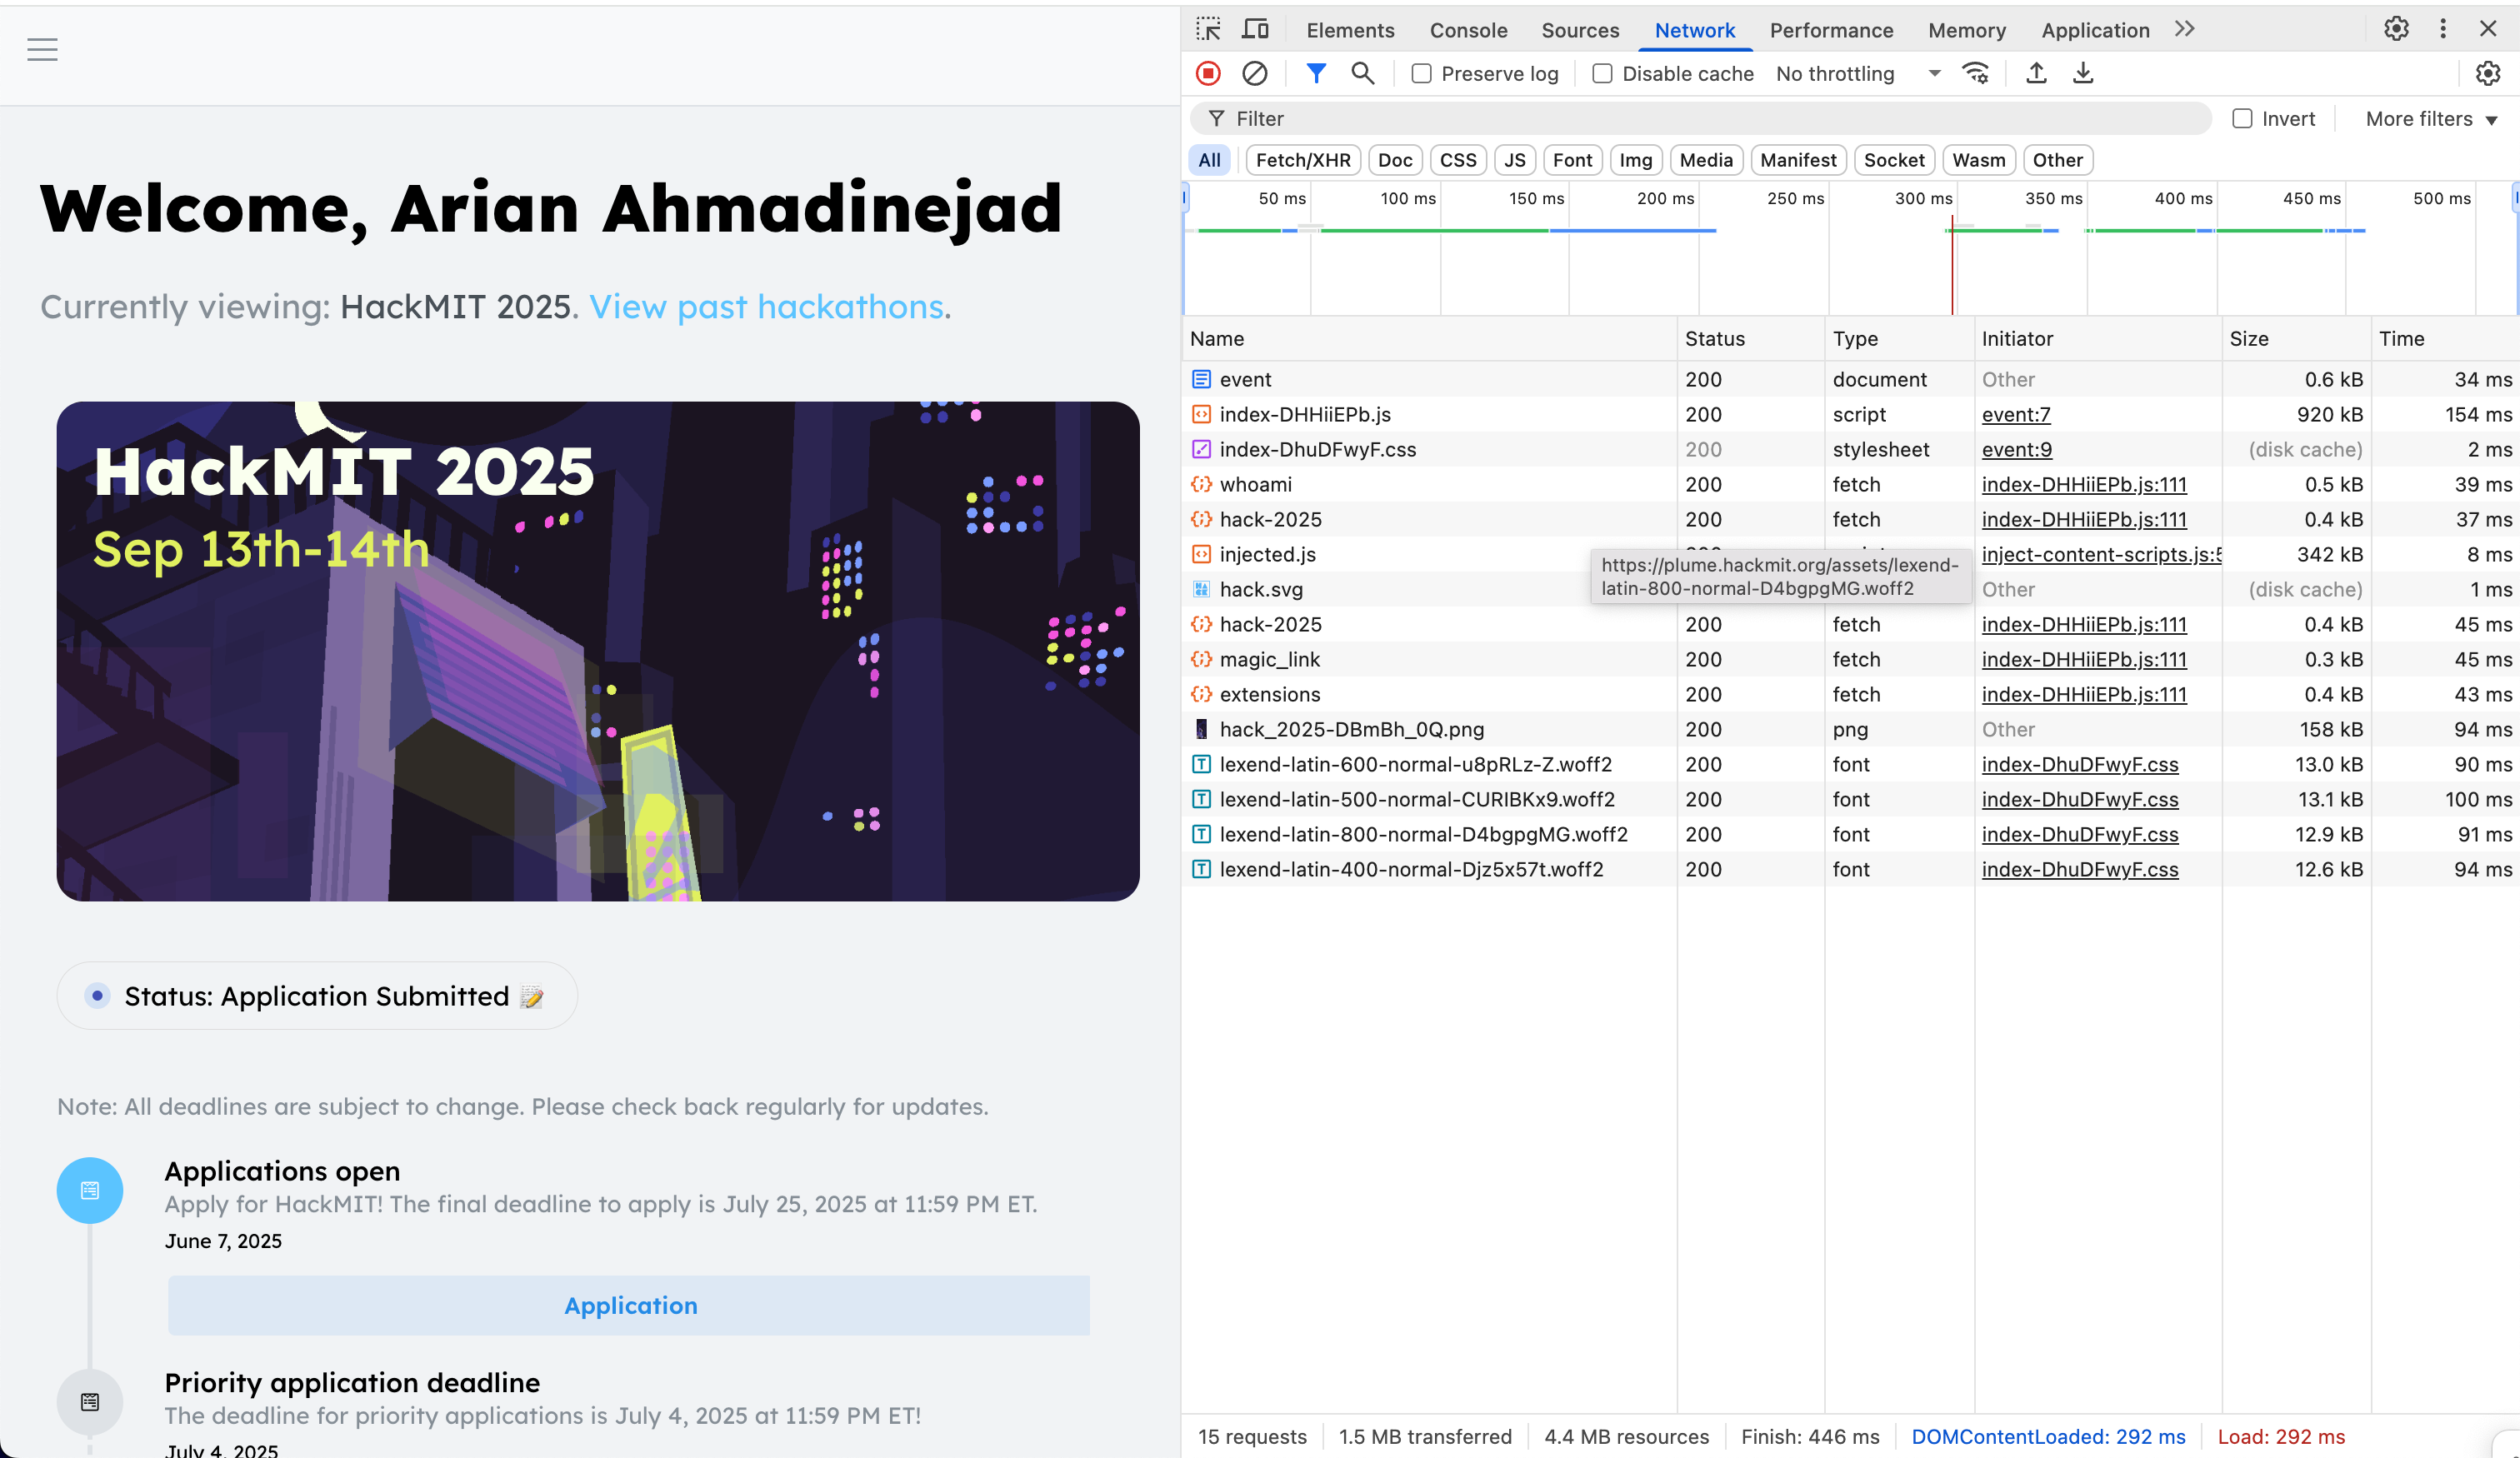Select the Fetch/XHR filter chip

[x=1302, y=160]
